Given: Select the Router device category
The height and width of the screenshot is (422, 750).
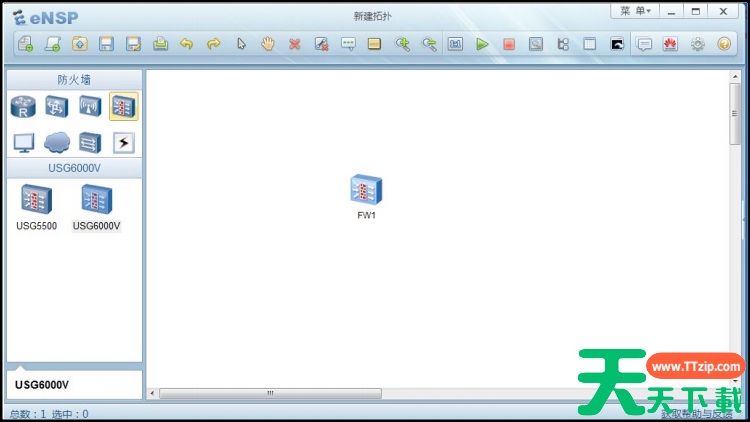Looking at the screenshot, I should (x=23, y=106).
